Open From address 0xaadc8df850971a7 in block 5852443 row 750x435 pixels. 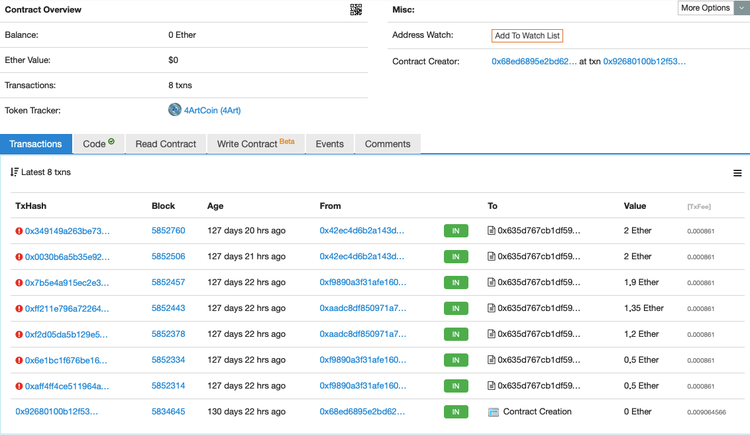pyautogui.click(x=363, y=308)
